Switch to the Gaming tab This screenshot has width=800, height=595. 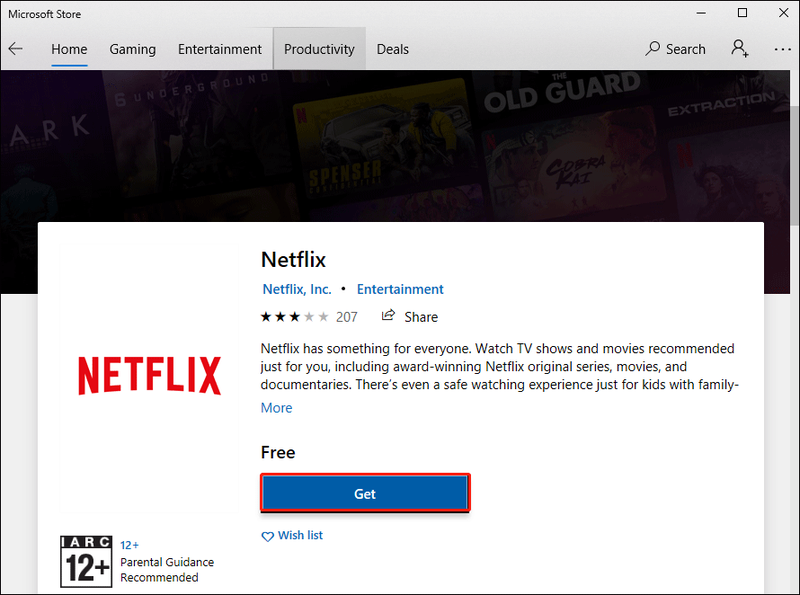pyautogui.click(x=133, y=49)
